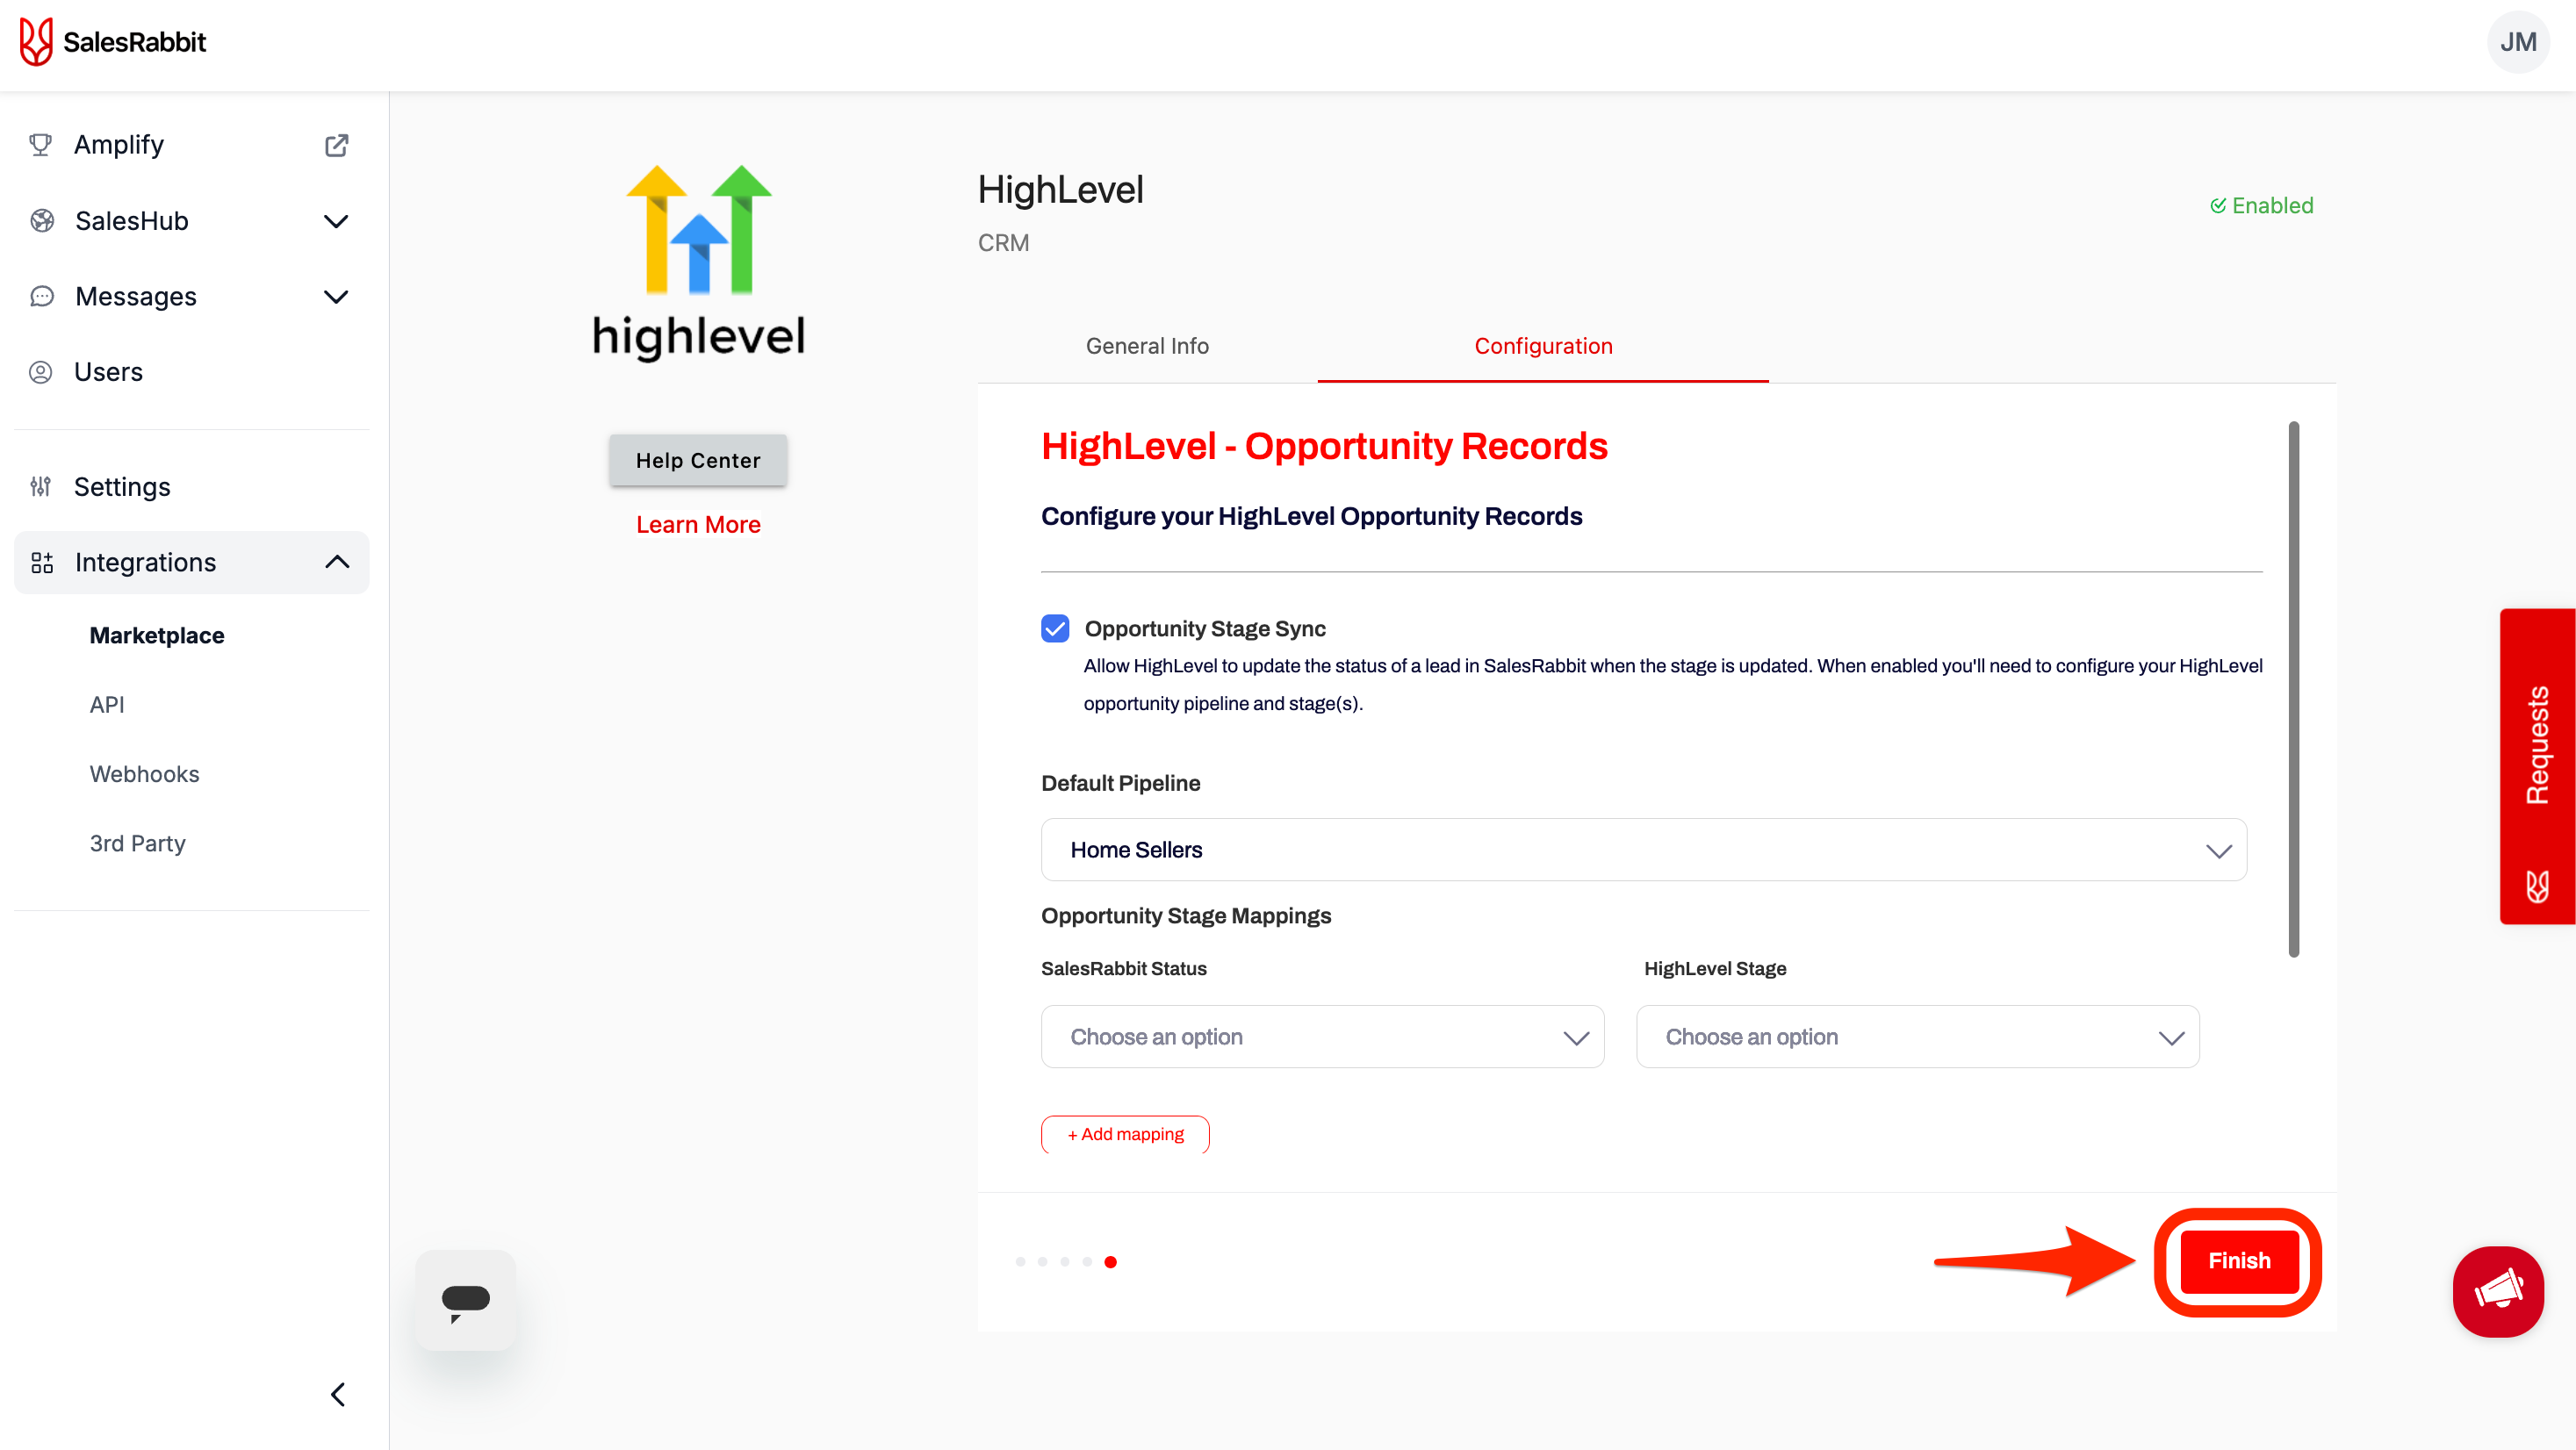Image resolution: width=2576 pixels, height=1450 pixels.
Task: Open the HighLevel Stage dropdown
Action: [x=1917, y=1037]
